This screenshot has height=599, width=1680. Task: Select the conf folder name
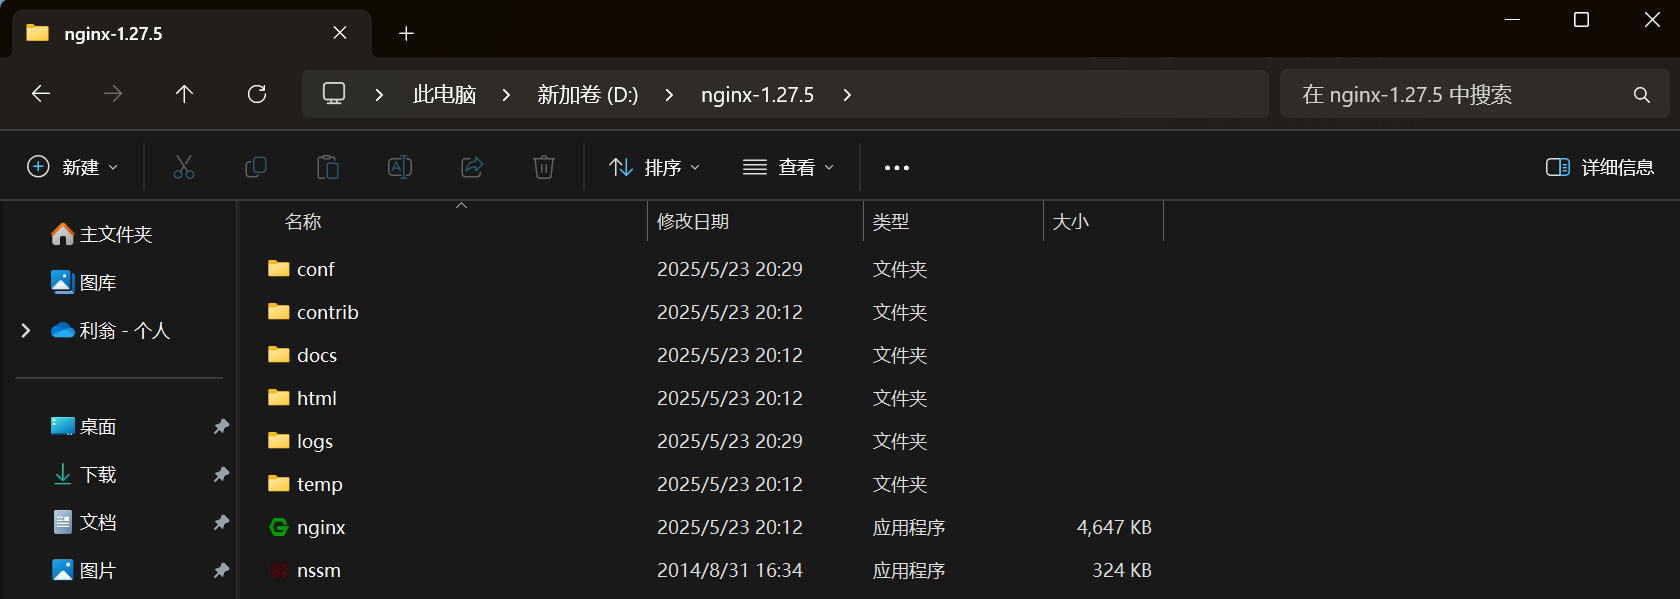[x=315, y=269]
